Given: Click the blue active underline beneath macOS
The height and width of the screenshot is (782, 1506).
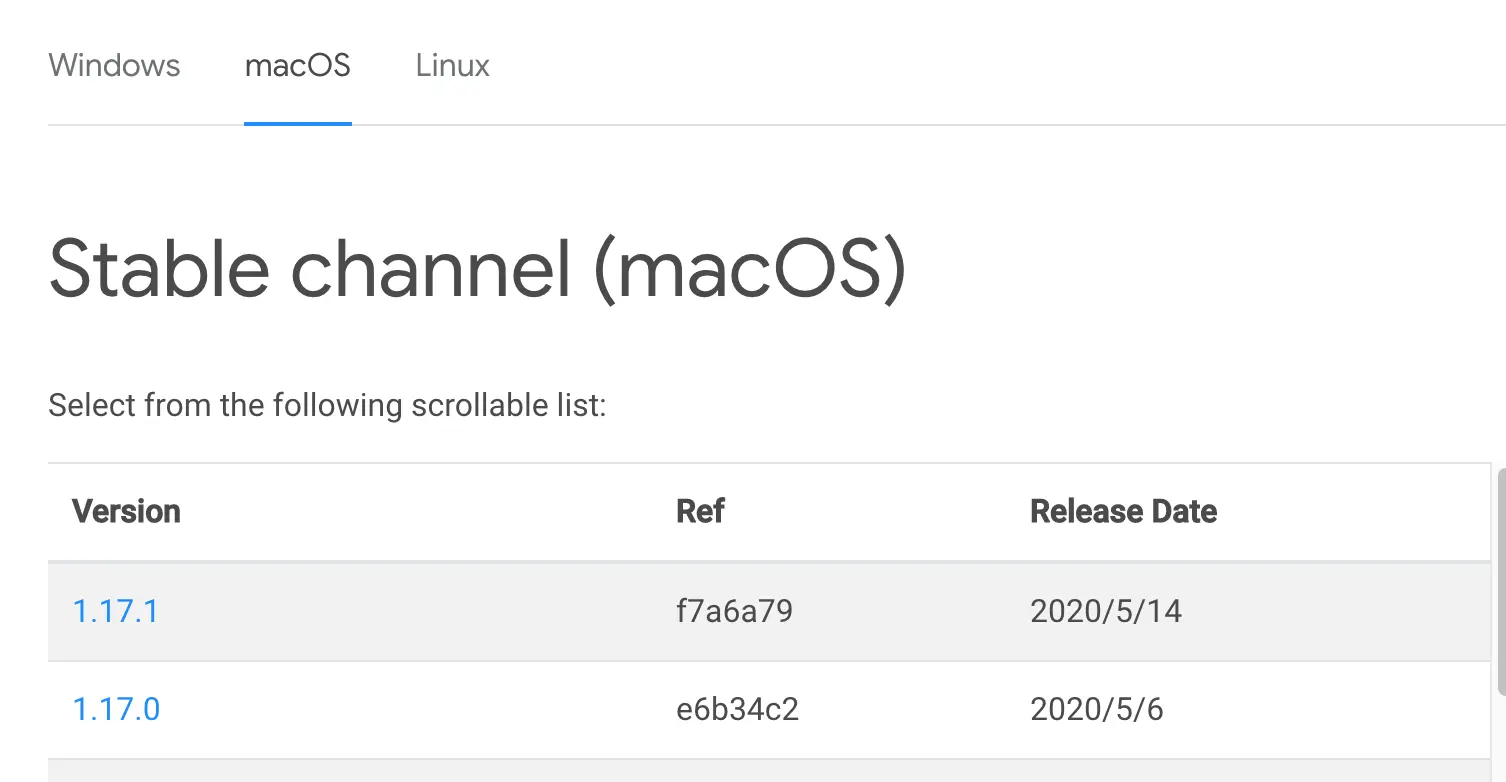Looking at the screenshot, I should click(297, 123).
